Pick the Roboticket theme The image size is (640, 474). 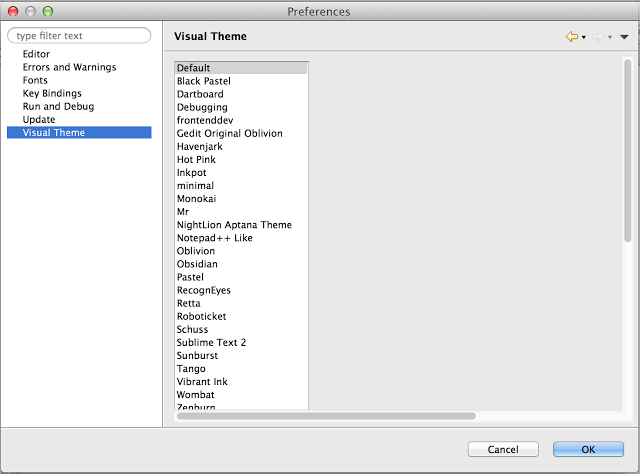(x=201, y=316)
